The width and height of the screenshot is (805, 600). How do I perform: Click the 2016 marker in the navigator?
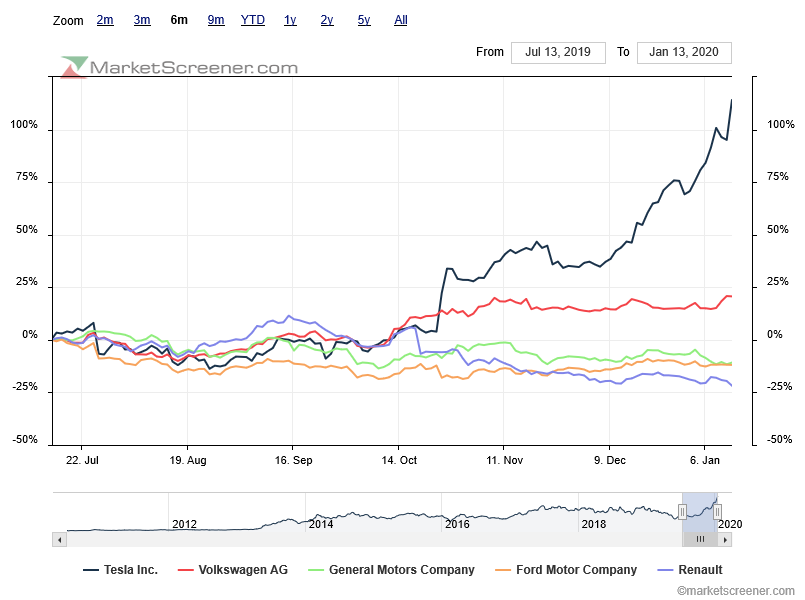tap(457, 524)
